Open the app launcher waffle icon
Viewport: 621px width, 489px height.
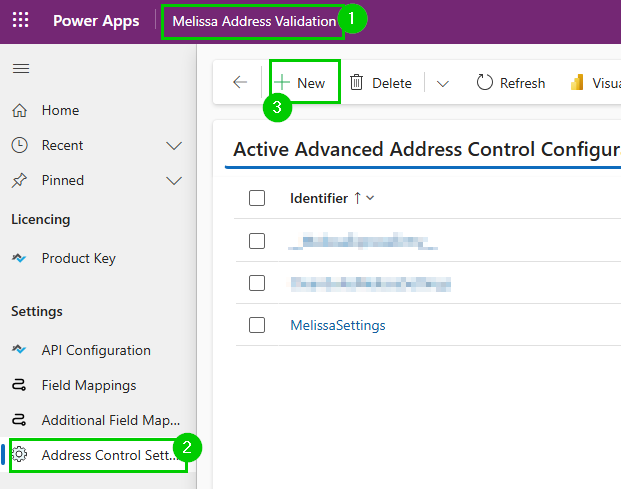coord(21,20)
